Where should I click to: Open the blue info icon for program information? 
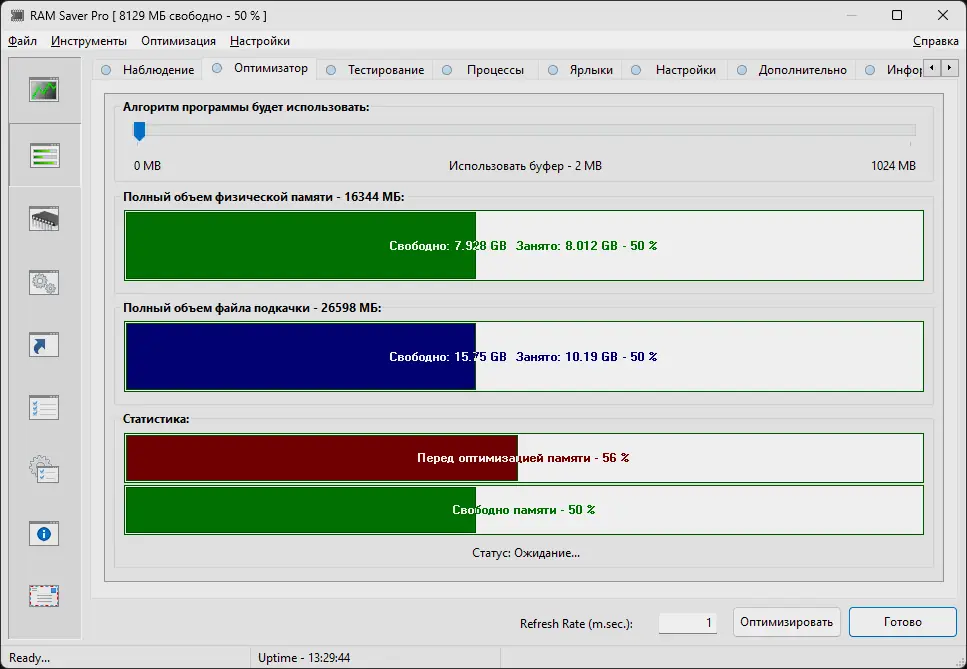tap(43, 535)
